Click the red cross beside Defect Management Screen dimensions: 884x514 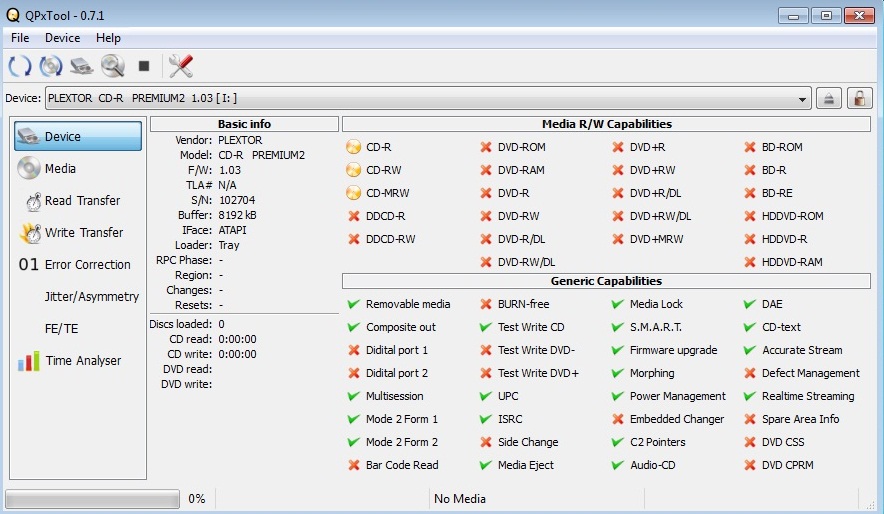749,373
